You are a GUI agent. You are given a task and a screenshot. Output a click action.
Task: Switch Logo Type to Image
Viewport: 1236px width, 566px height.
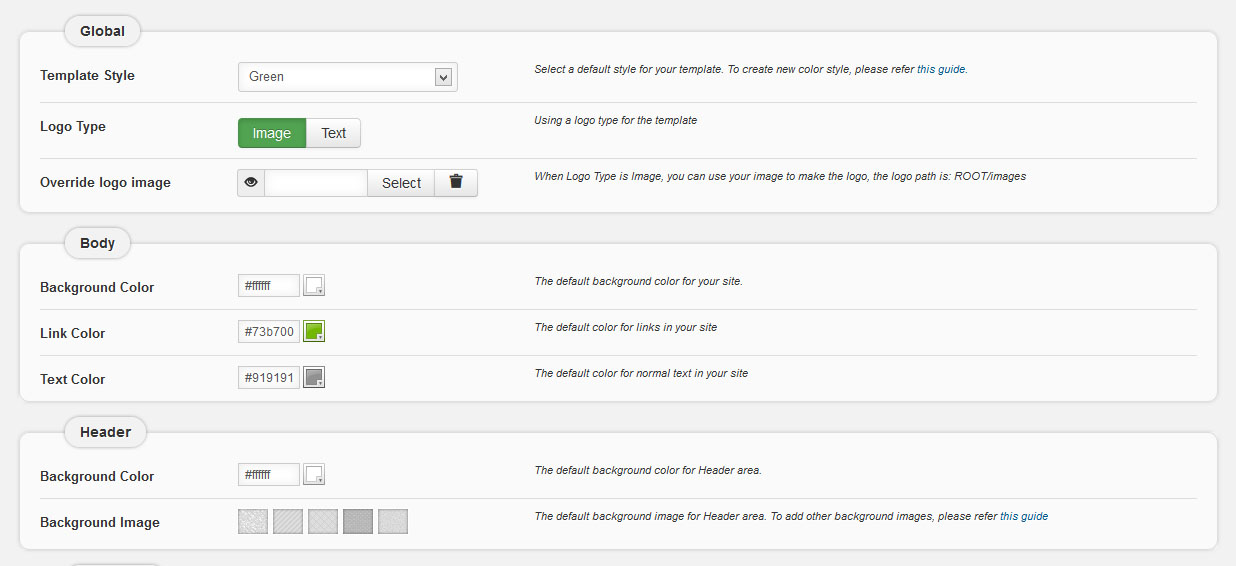[x=272, y=133]
